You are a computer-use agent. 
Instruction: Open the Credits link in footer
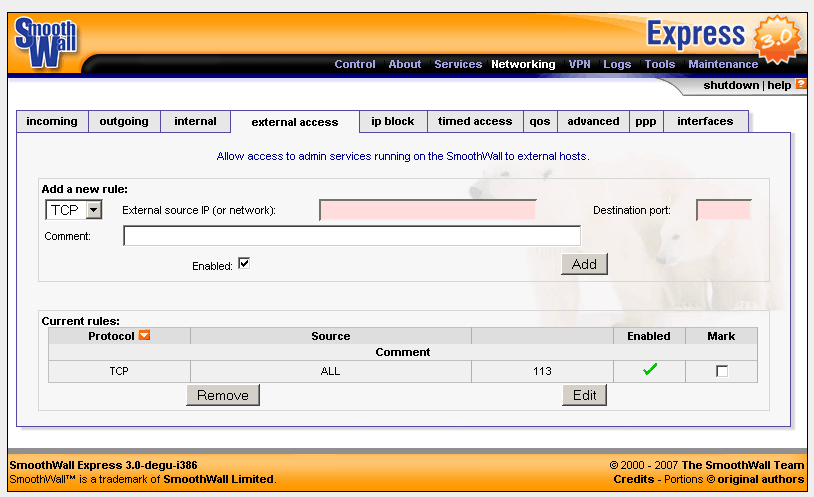[x=633, y=479]
